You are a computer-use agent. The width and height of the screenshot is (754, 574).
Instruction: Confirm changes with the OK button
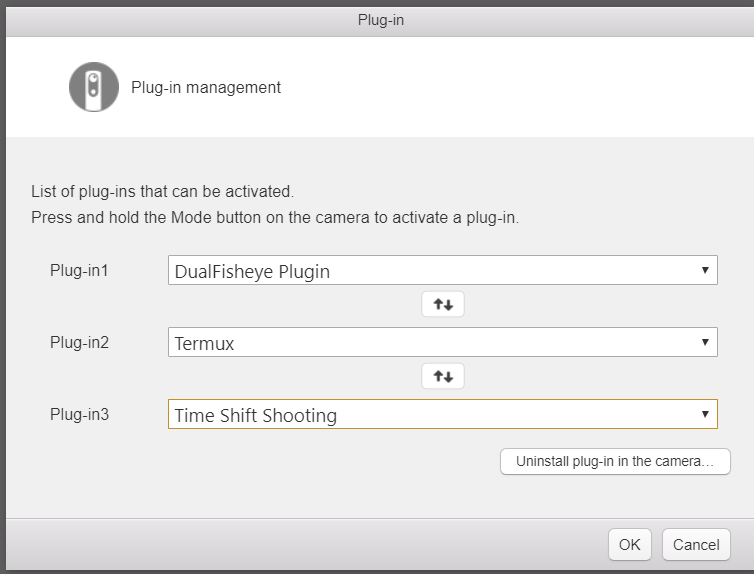[629, 545]
